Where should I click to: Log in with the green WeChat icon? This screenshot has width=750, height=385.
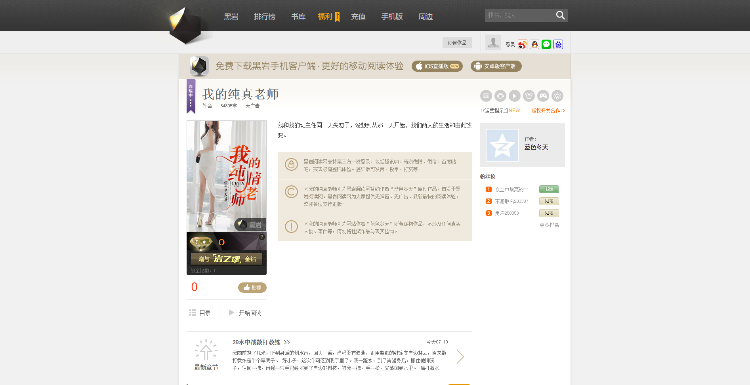coord(546,44)
